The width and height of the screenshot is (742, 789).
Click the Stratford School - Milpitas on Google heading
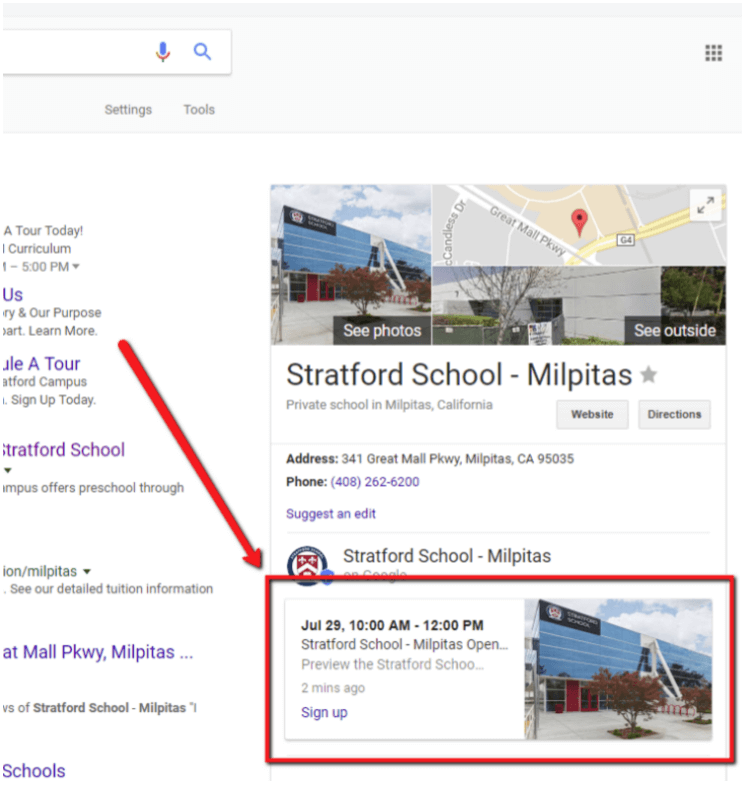(447, 556)
